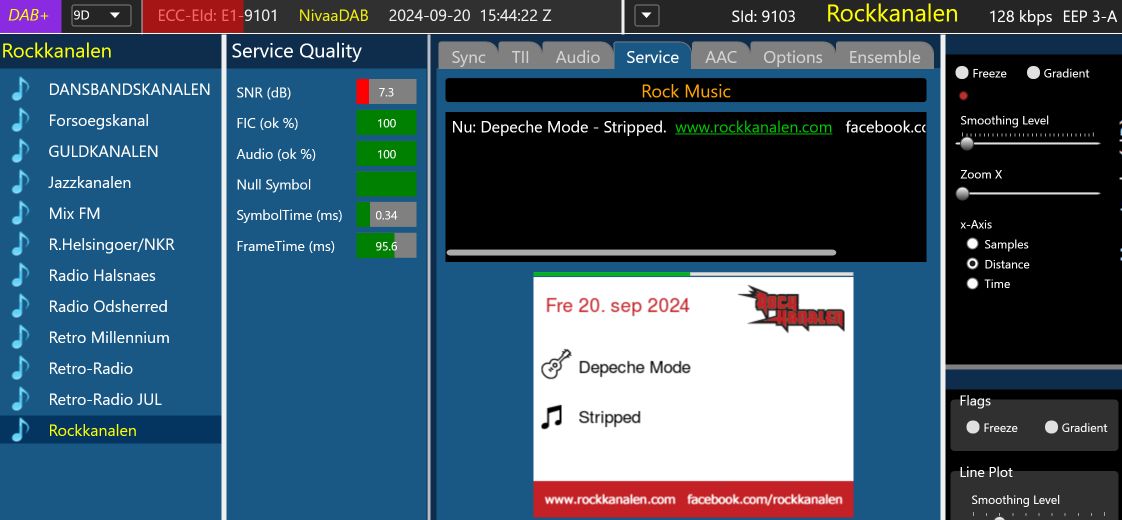Click the DAB+ mode selector
The width and height of the screenshot is (1122, 520).
pos(30,15)
